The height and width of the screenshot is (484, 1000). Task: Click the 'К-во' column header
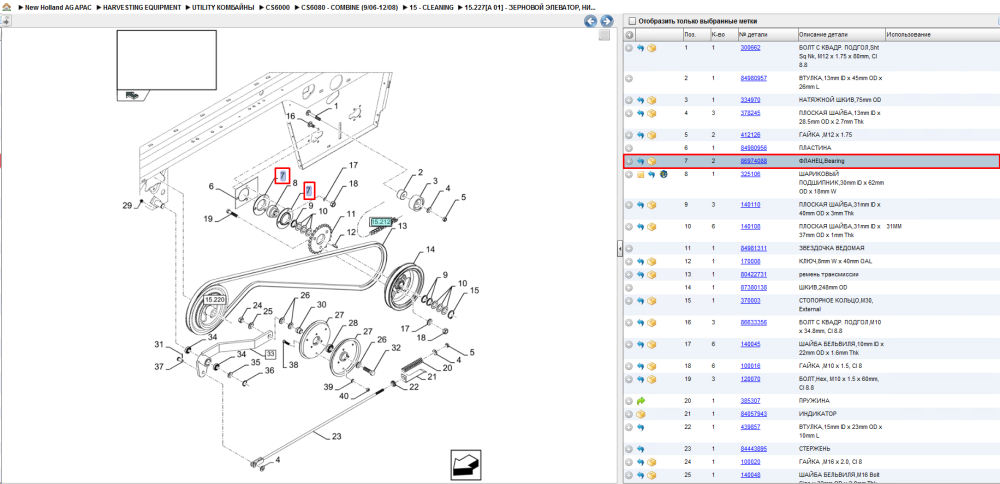(x=717, y=34)
